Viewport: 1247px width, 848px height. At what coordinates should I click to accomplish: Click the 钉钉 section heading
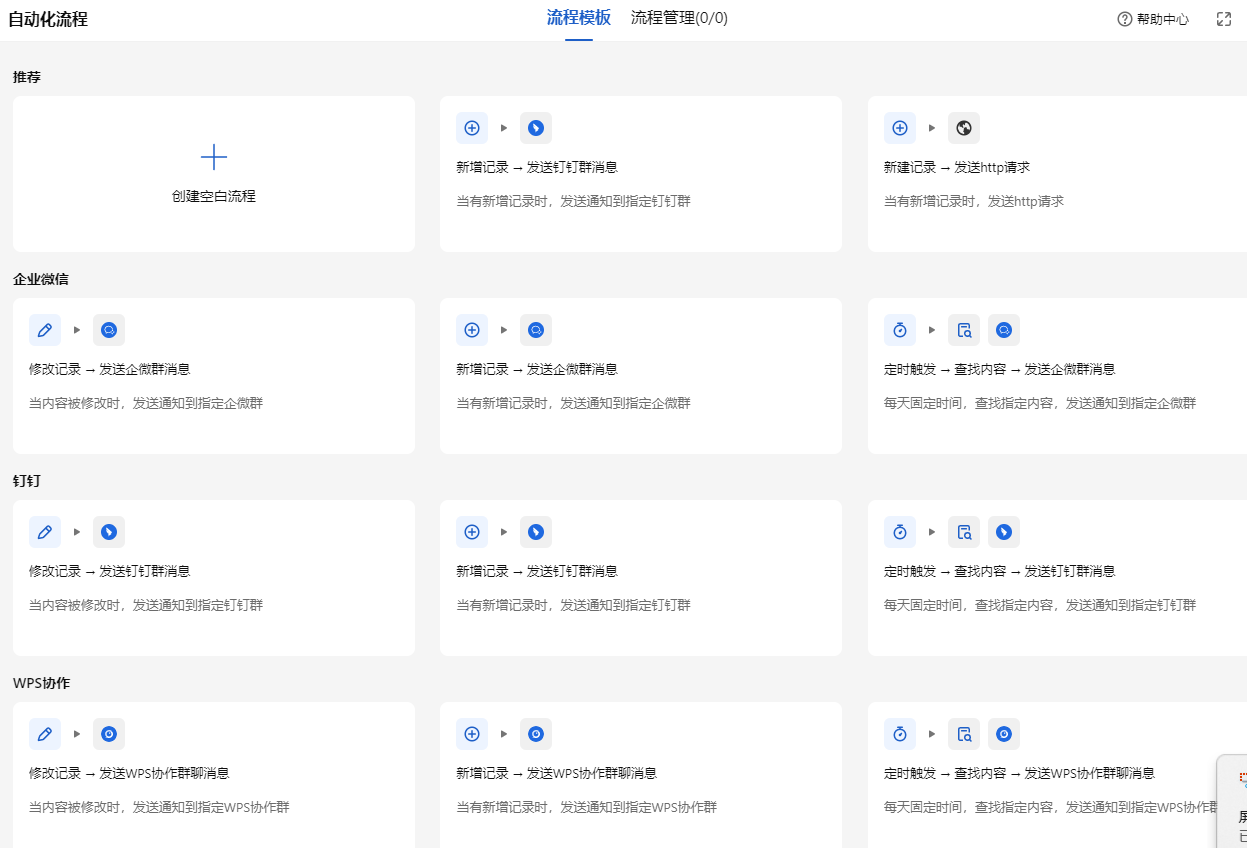tap(27, 481)
